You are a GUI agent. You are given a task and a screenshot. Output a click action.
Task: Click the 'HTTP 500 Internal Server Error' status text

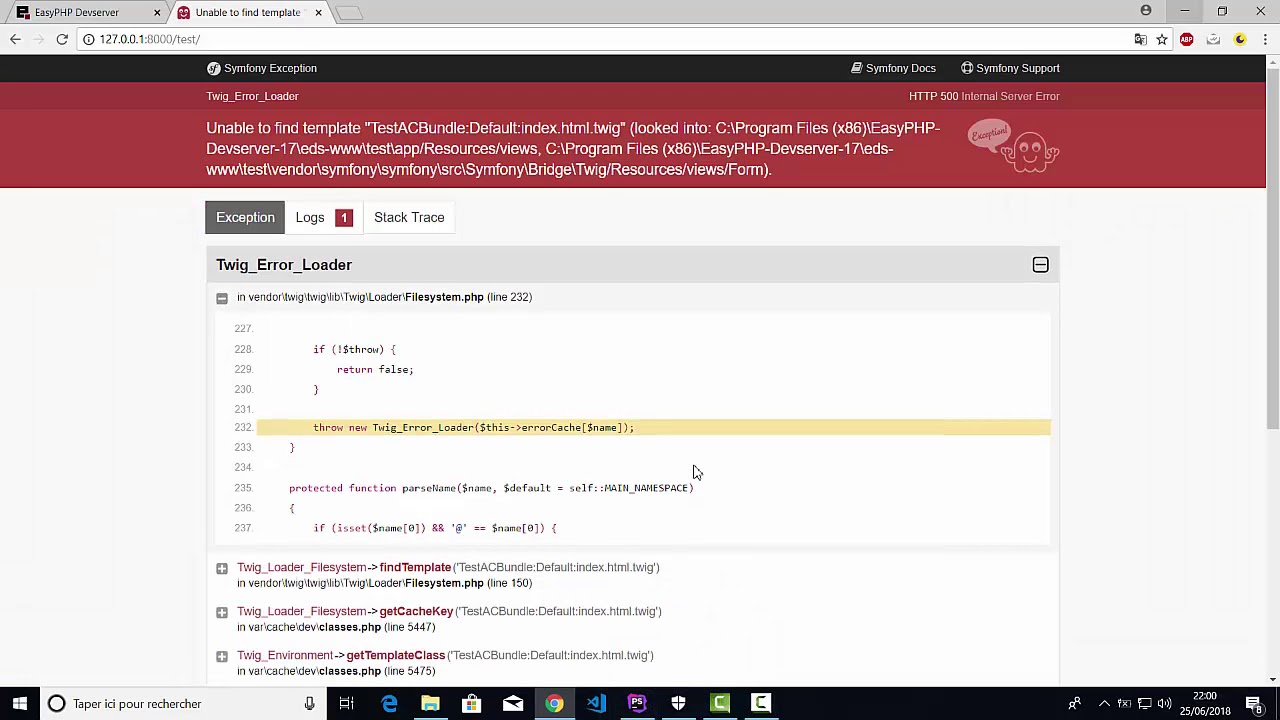984,96
